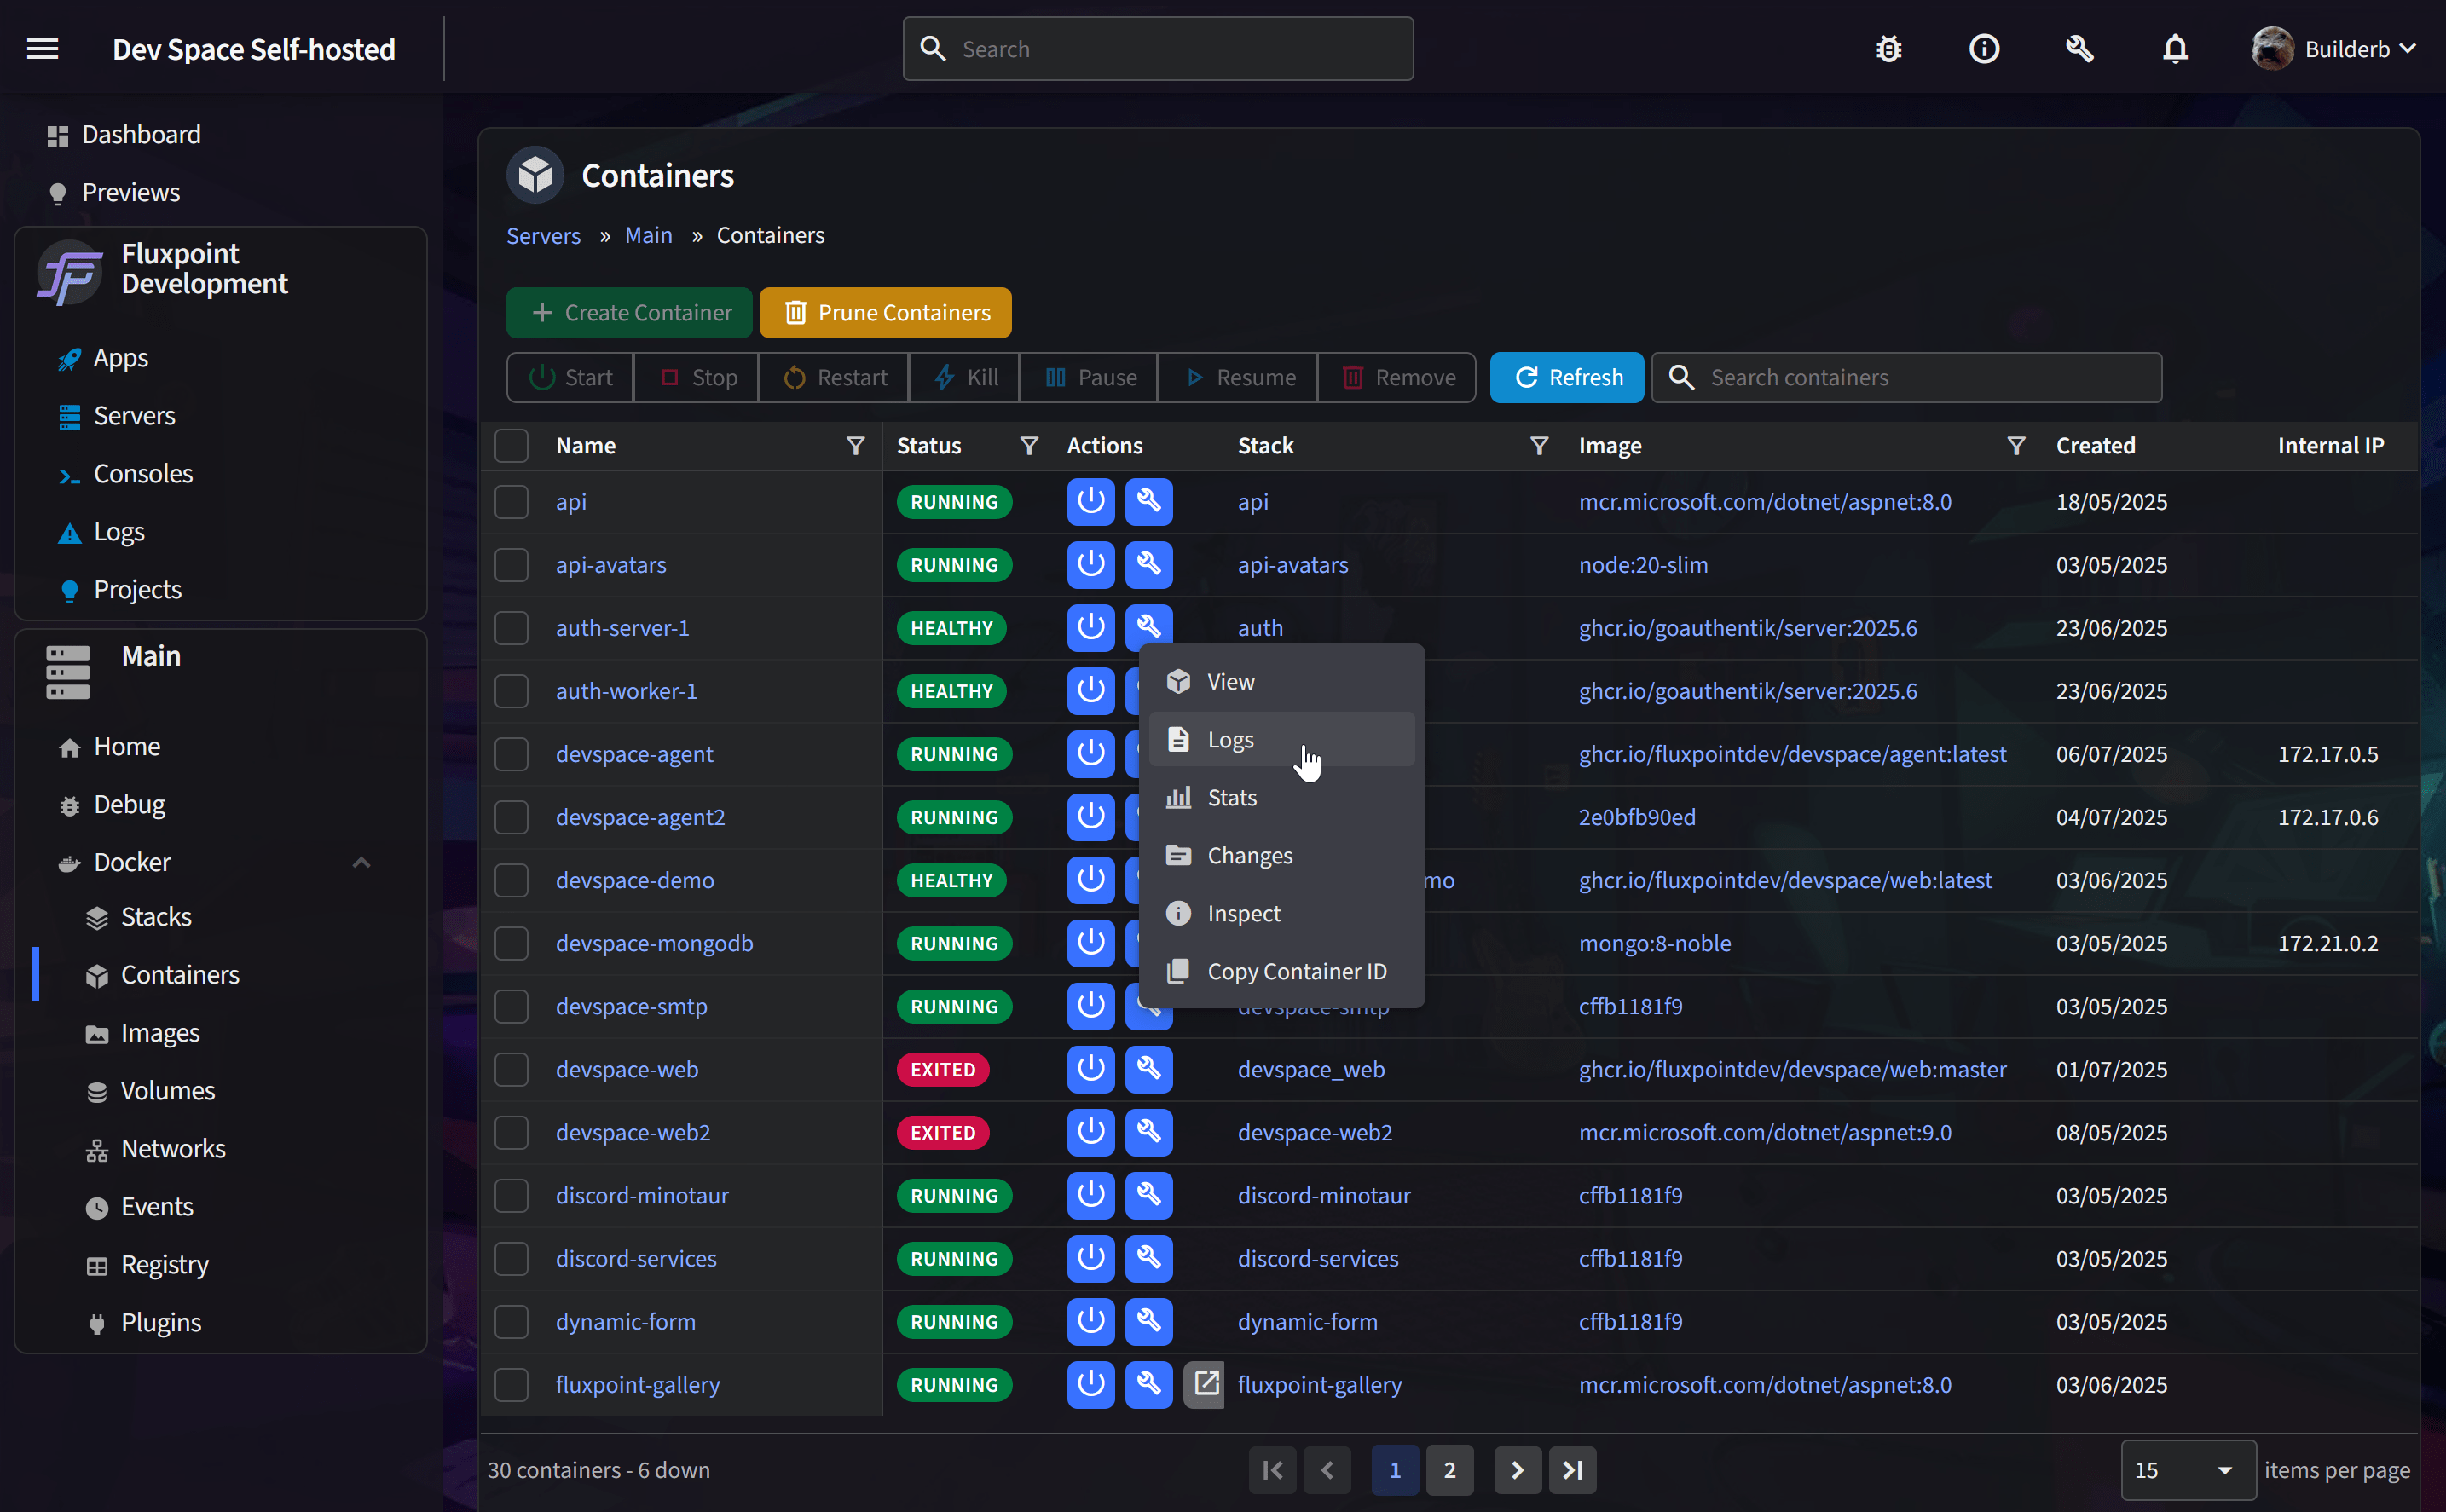
Task: Open the info icon in top bar
Action: [1984, 49]
